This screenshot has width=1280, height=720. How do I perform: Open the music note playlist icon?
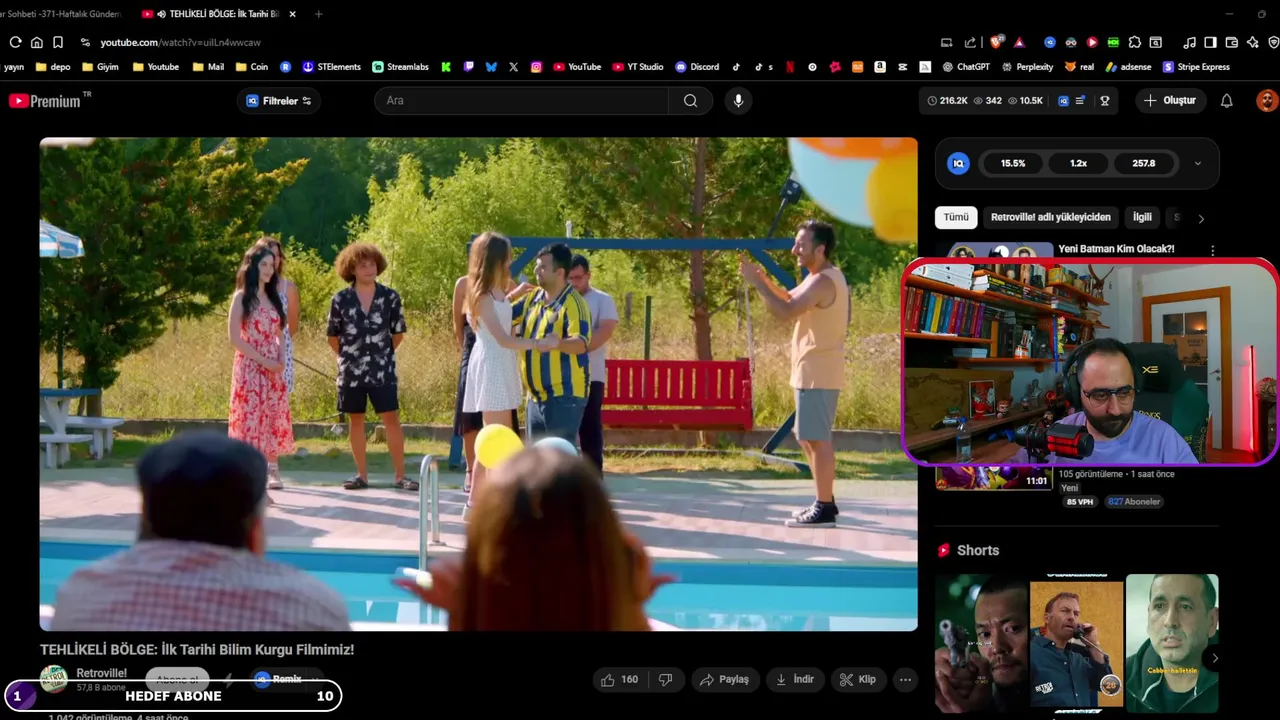[x=1189, y=42]
